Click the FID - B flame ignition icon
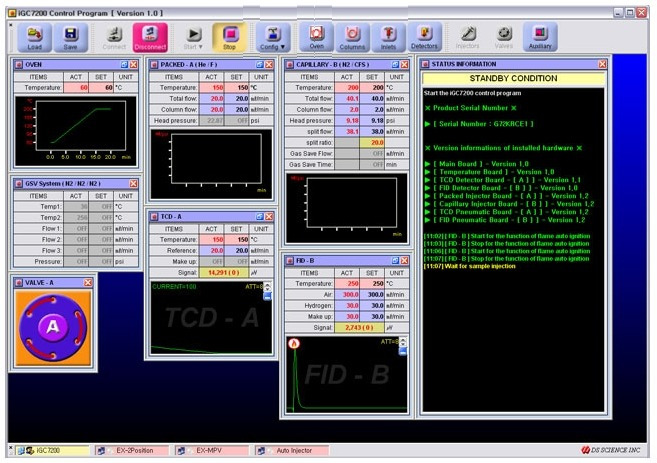This screenshot has height=463, width=657. 294,344
